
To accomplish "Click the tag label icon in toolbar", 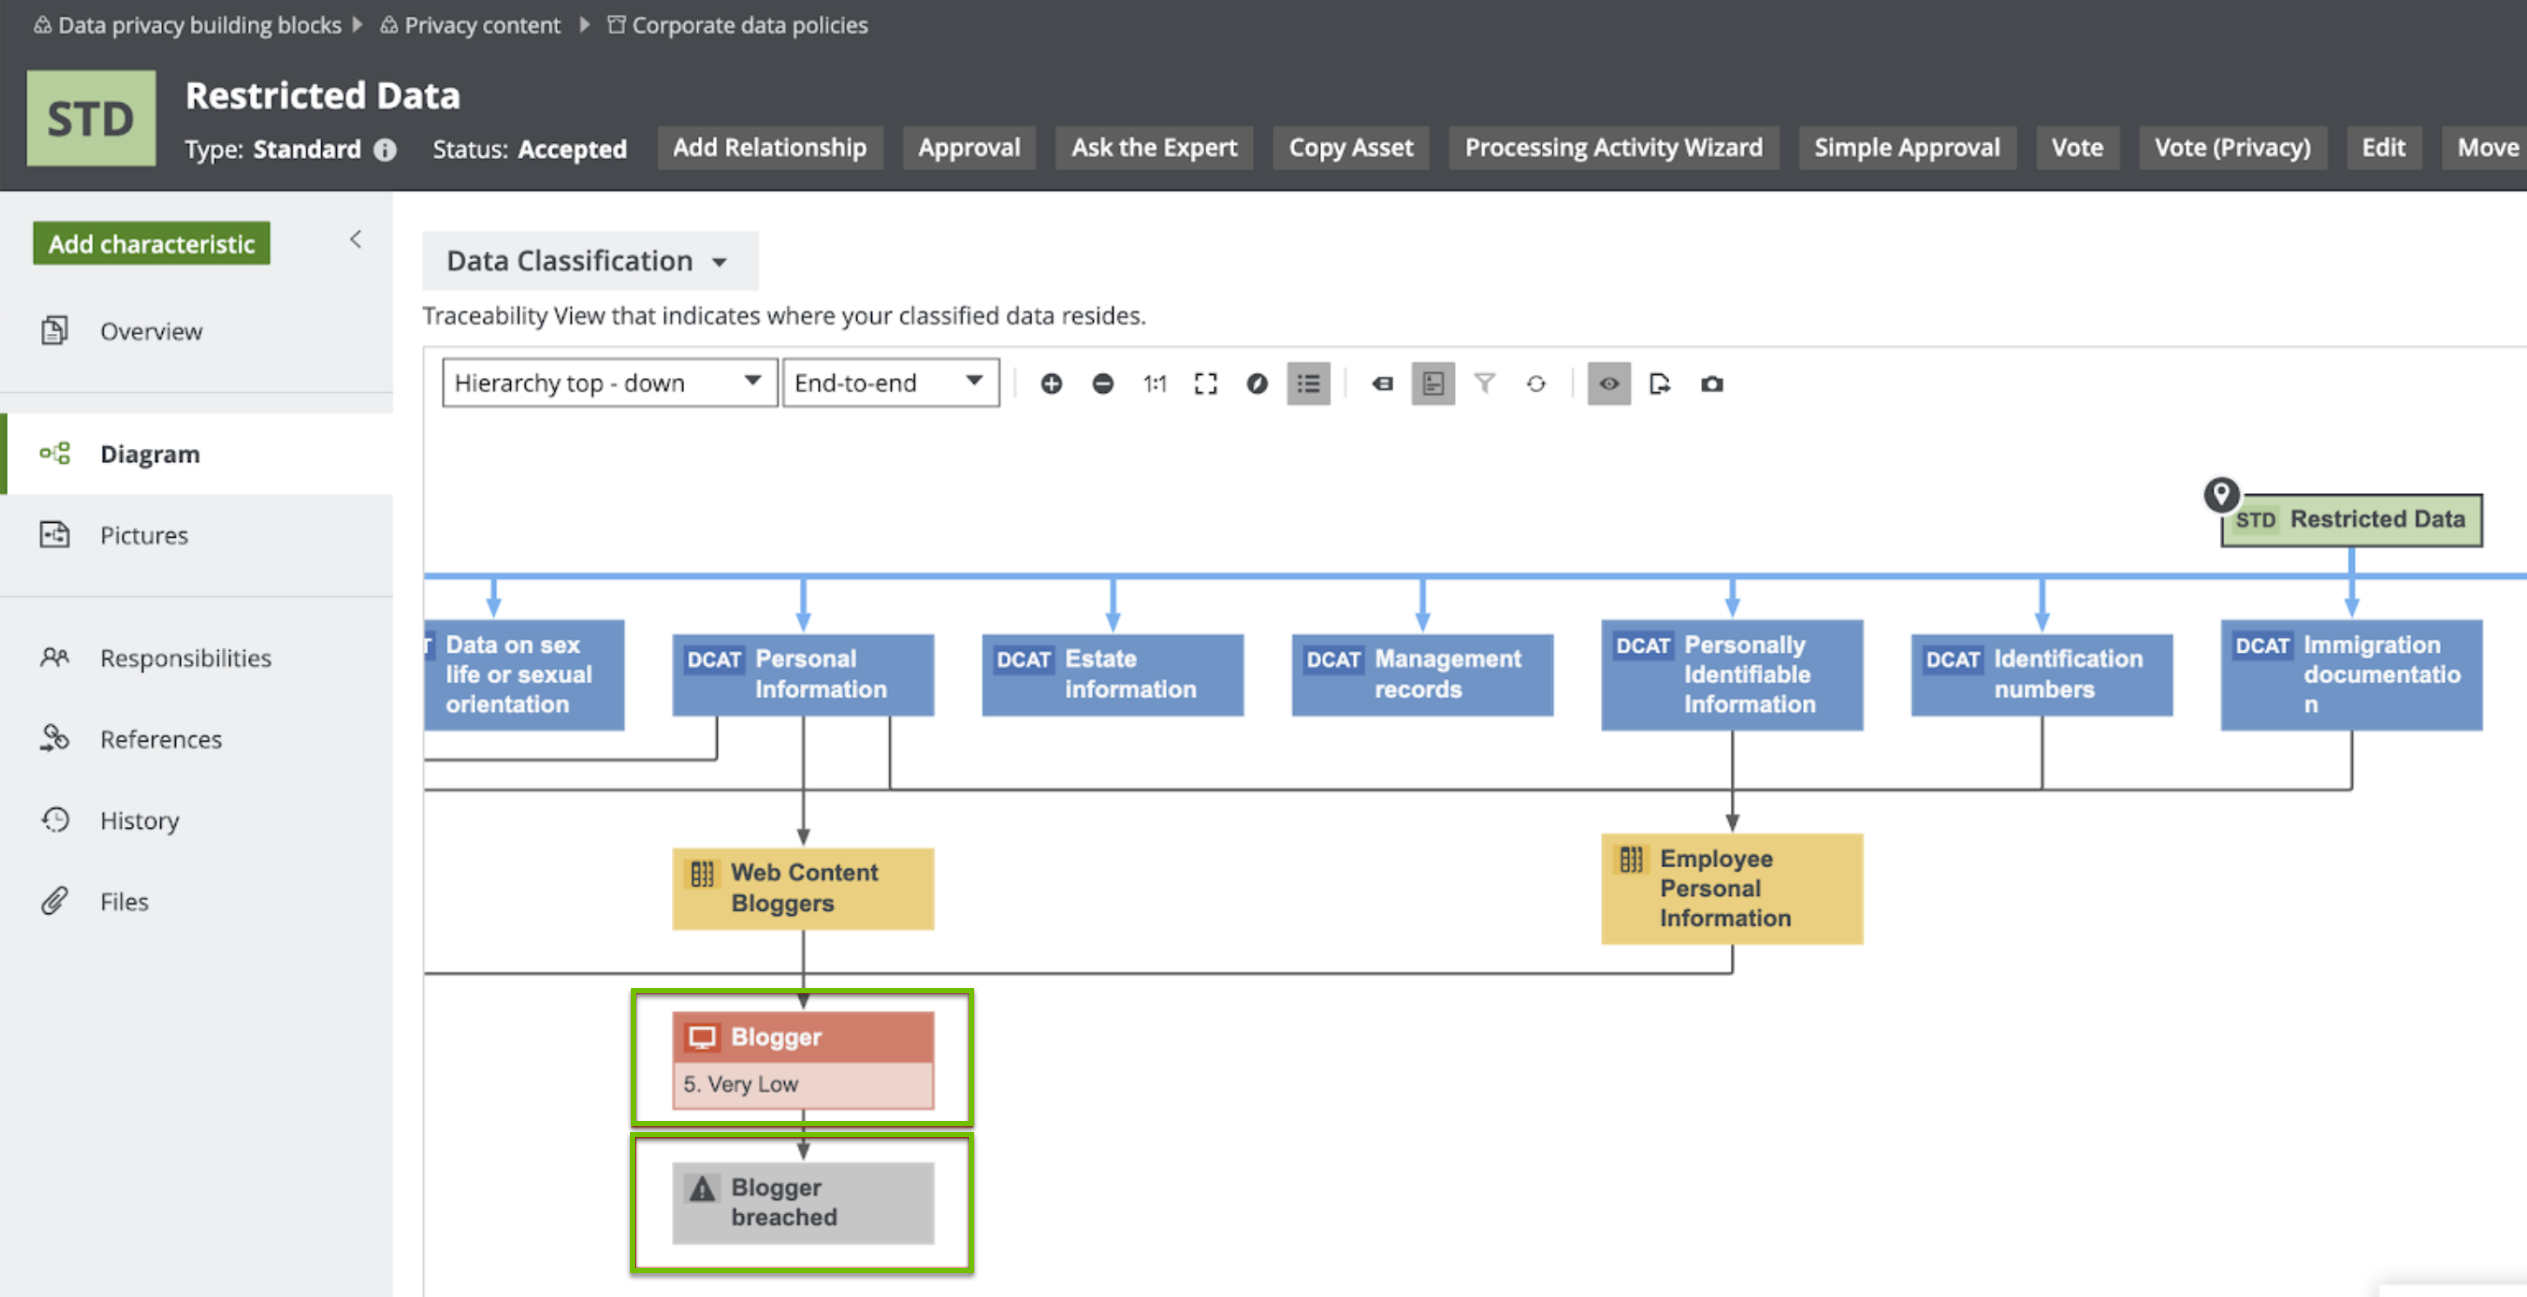I will point(1382,384).
